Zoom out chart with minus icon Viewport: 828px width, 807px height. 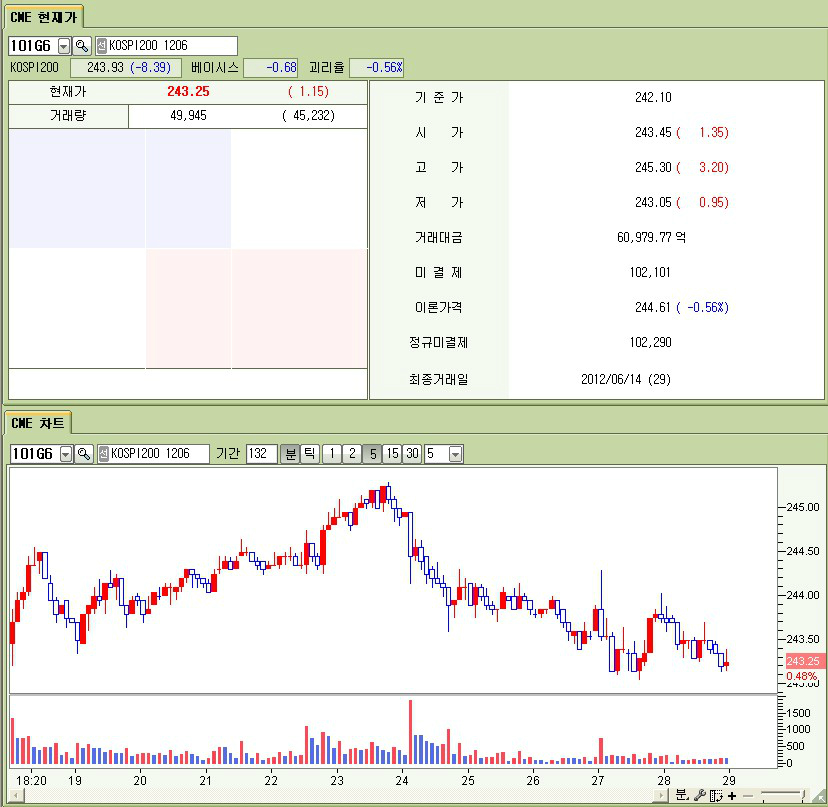(x=747, y=795)
